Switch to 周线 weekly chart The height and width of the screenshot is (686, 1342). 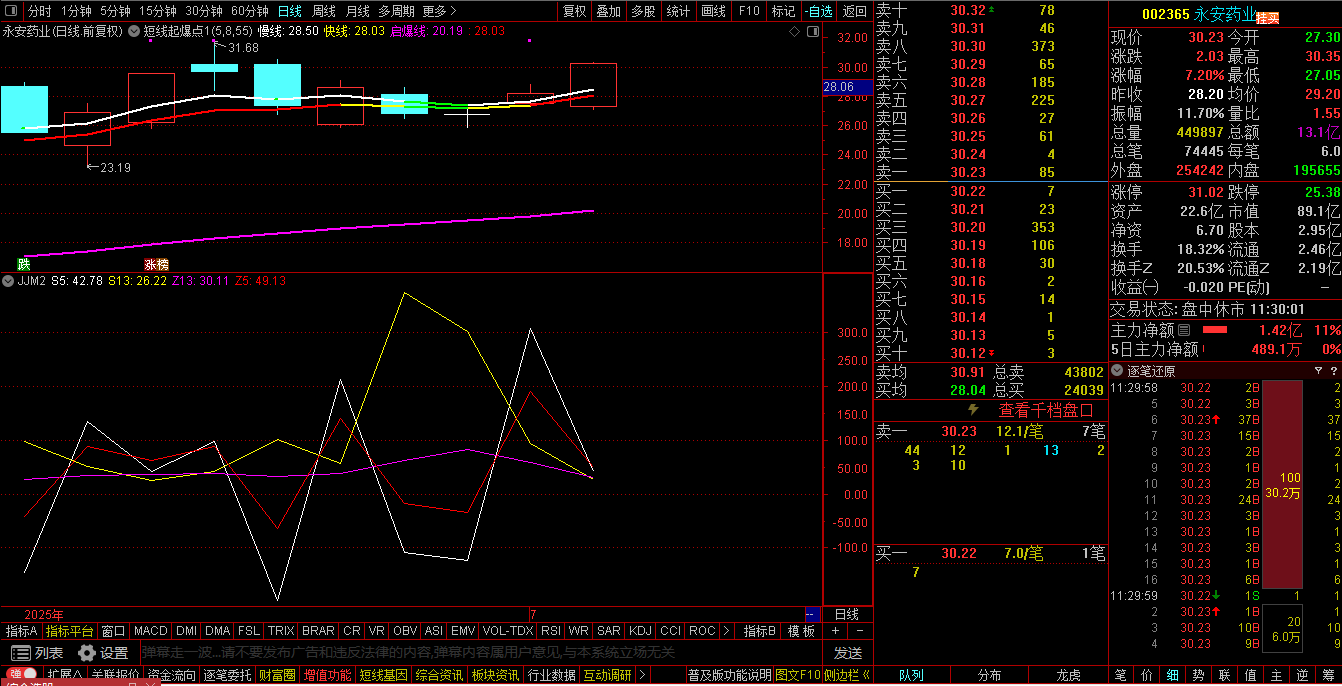[324, 12]
